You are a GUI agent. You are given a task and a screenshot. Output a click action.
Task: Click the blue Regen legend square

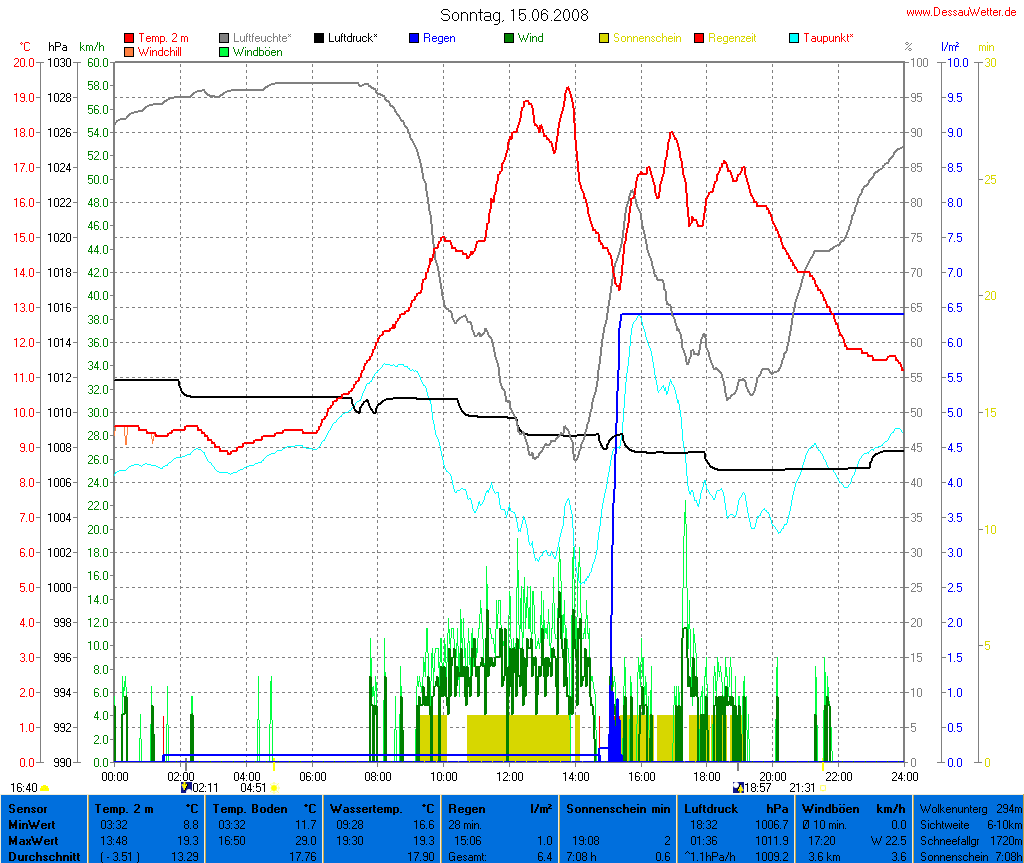(414, 38)
